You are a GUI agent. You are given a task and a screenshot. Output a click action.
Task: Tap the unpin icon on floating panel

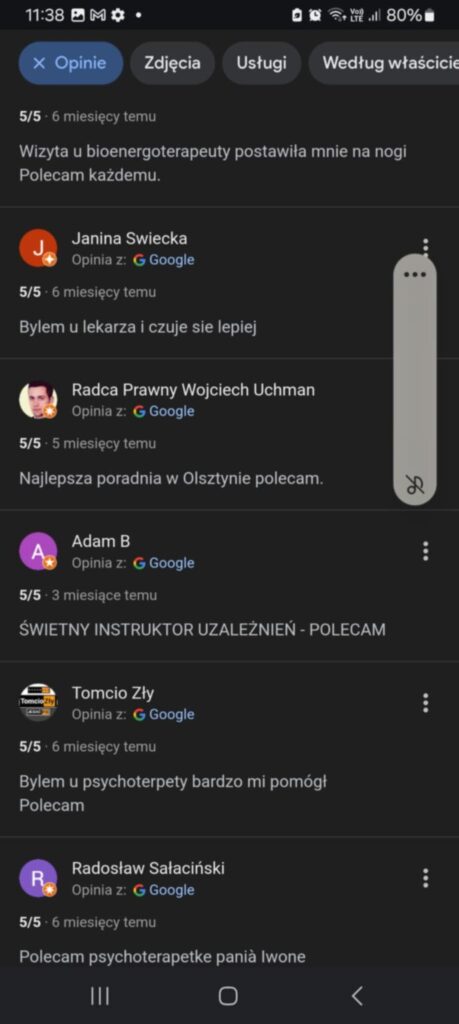pos(415,485)
